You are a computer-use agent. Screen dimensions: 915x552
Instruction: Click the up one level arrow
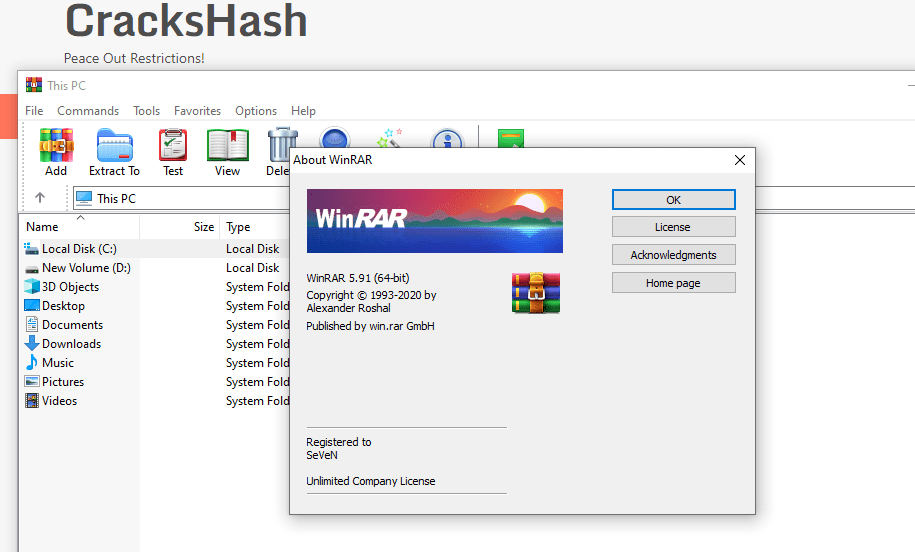pyautogui.click(x=40, y=198)
